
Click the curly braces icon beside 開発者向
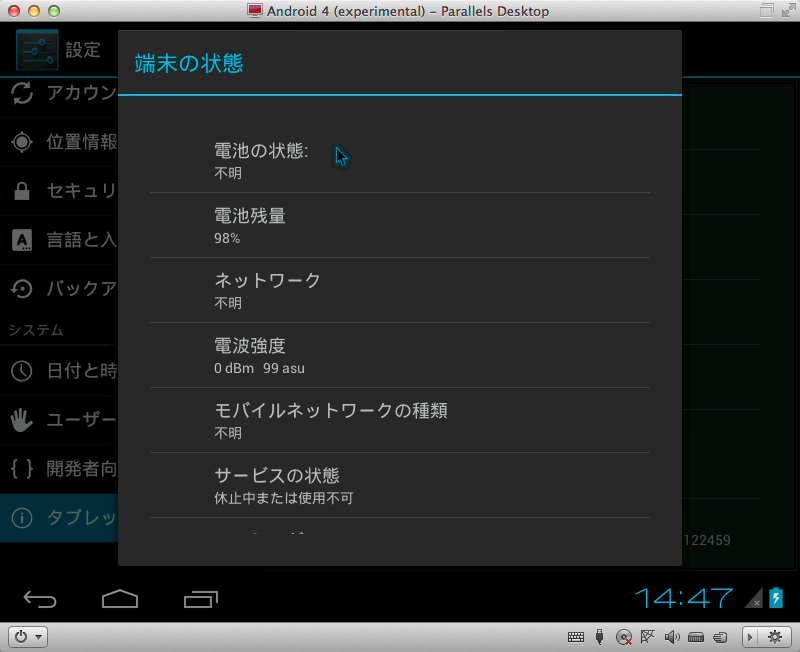pyautogui.click(x=22, y=468)
